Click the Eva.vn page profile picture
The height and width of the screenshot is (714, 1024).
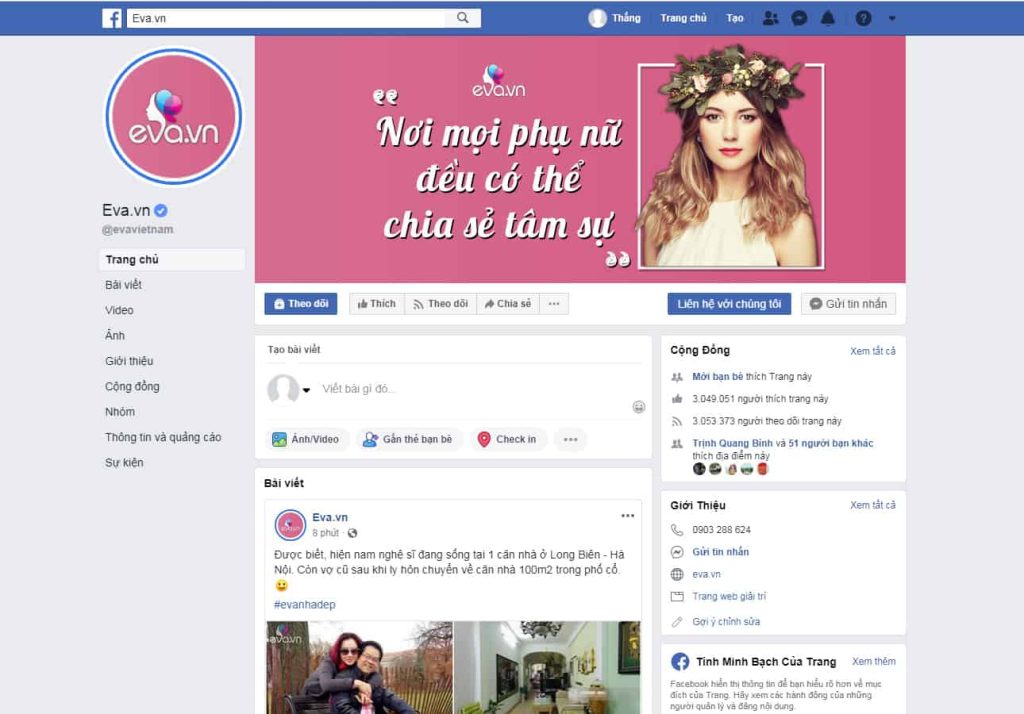tap(174, 117)
